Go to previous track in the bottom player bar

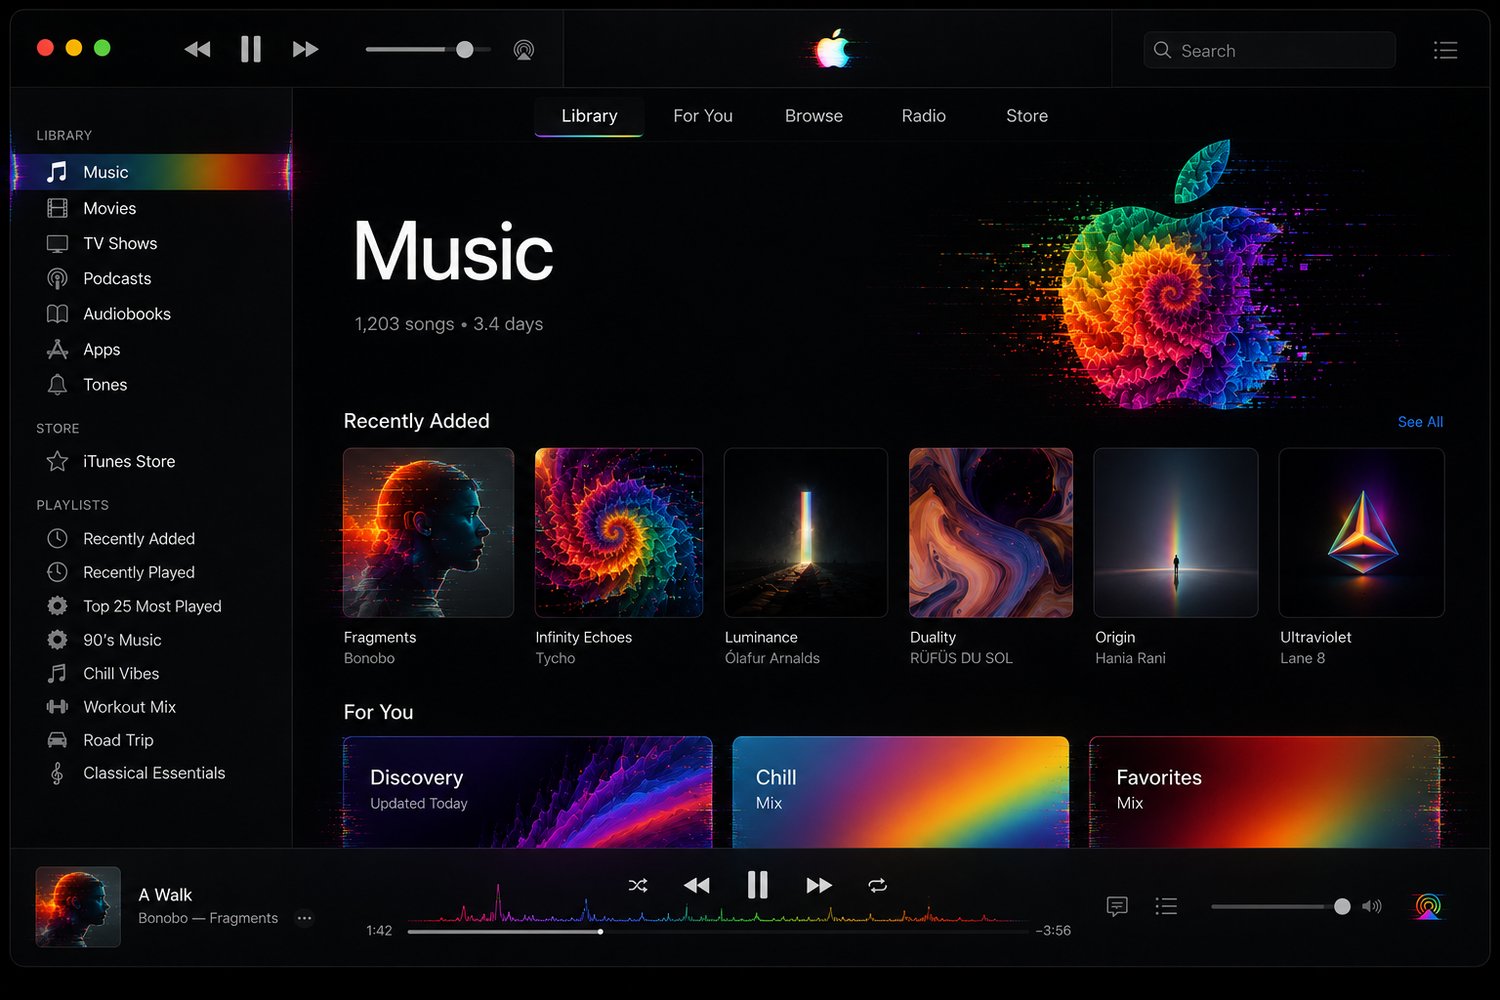(x=697, y=885)
